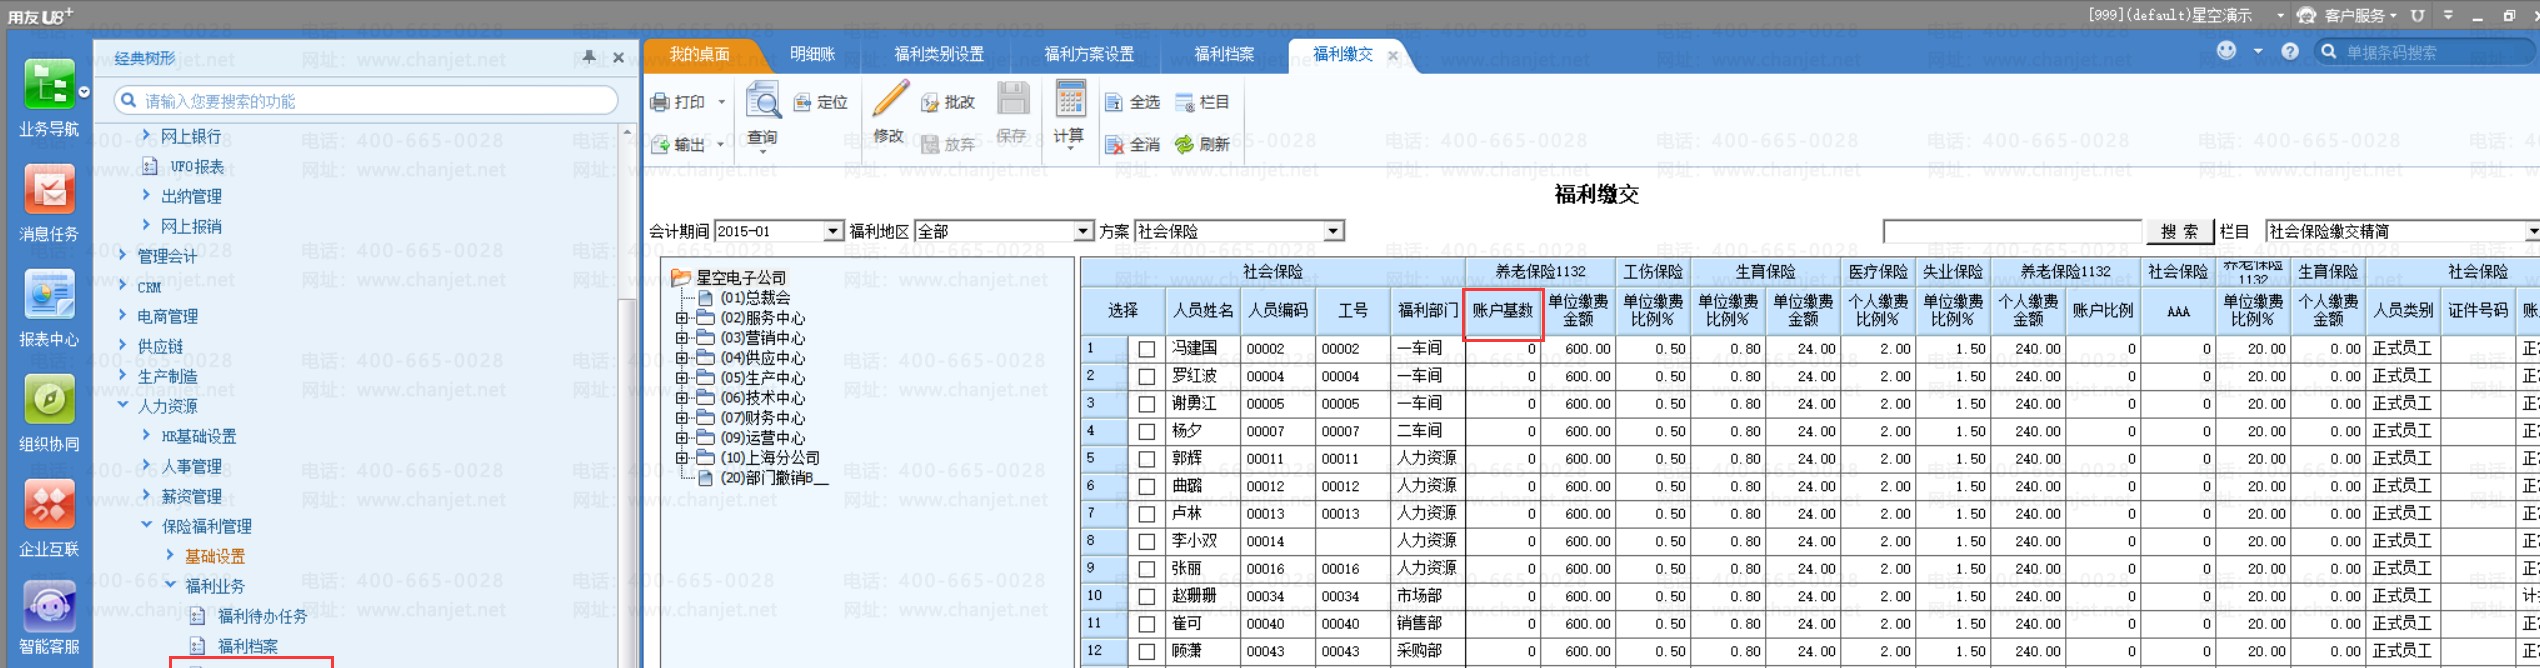This screenshot has width=2540, height=668.
Task: Open the 会计期间 period dropdown
Action: 832,232
